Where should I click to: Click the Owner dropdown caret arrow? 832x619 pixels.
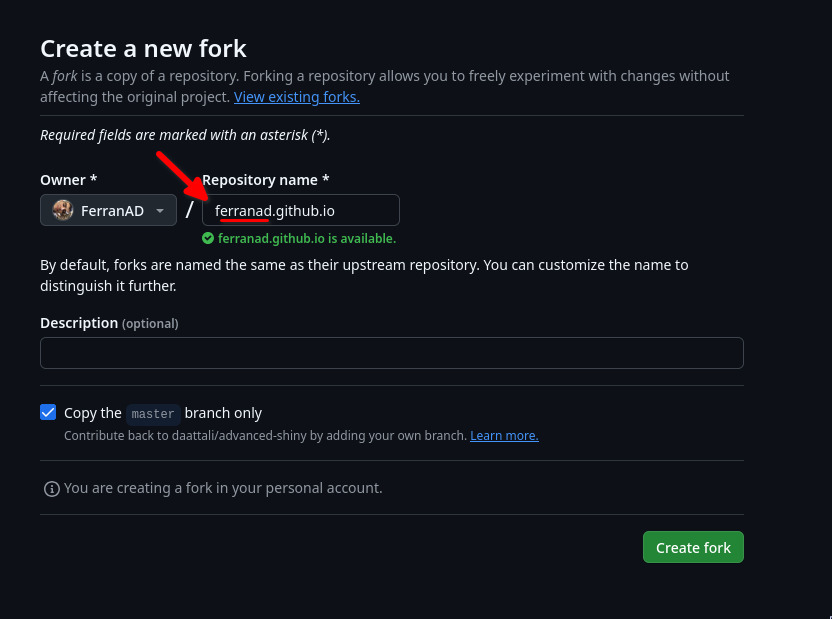click(160, 211)
